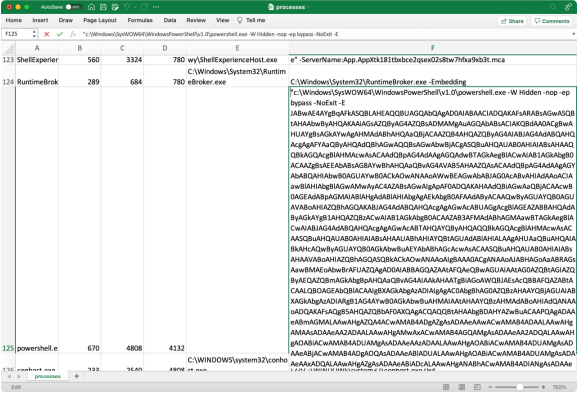Viewport: 583px width, 398px height.
Task: Open the Formulas ribbon tab
Action: tap(140, 20)
